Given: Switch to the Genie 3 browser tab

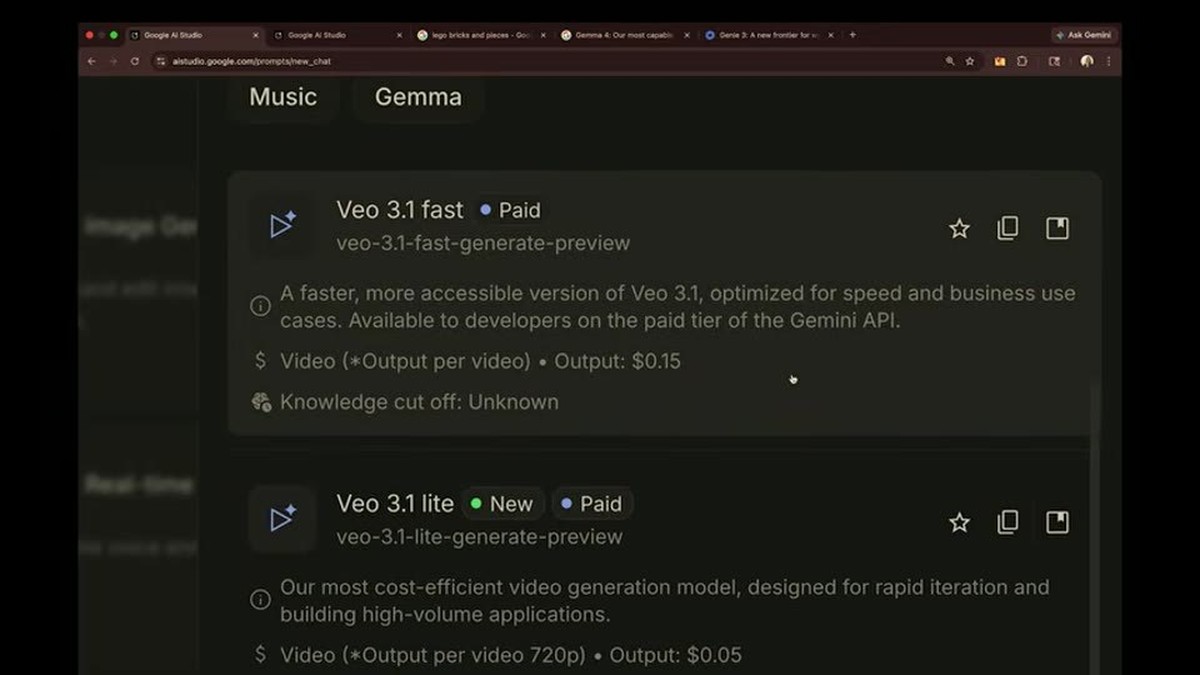Looking at the screenshot, I should point(768,35).
